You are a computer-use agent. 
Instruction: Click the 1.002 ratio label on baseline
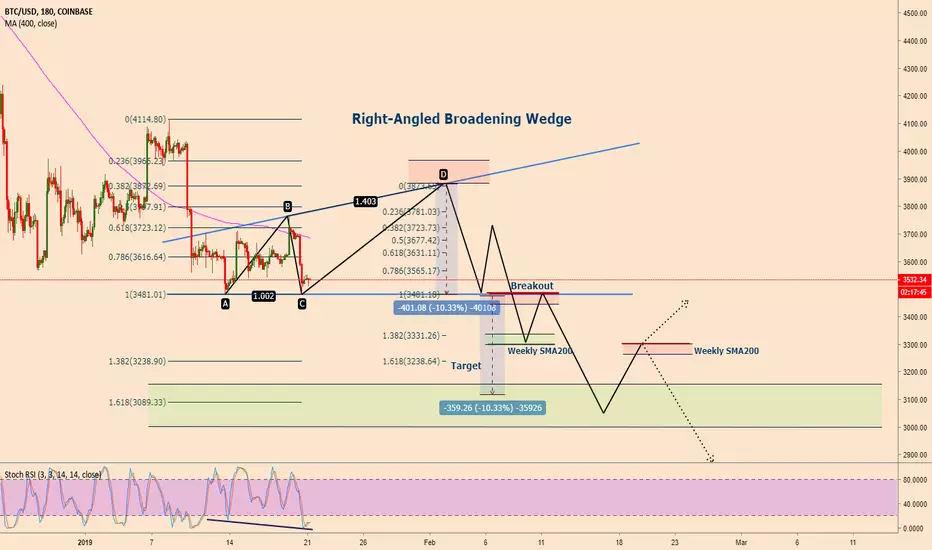263,296
